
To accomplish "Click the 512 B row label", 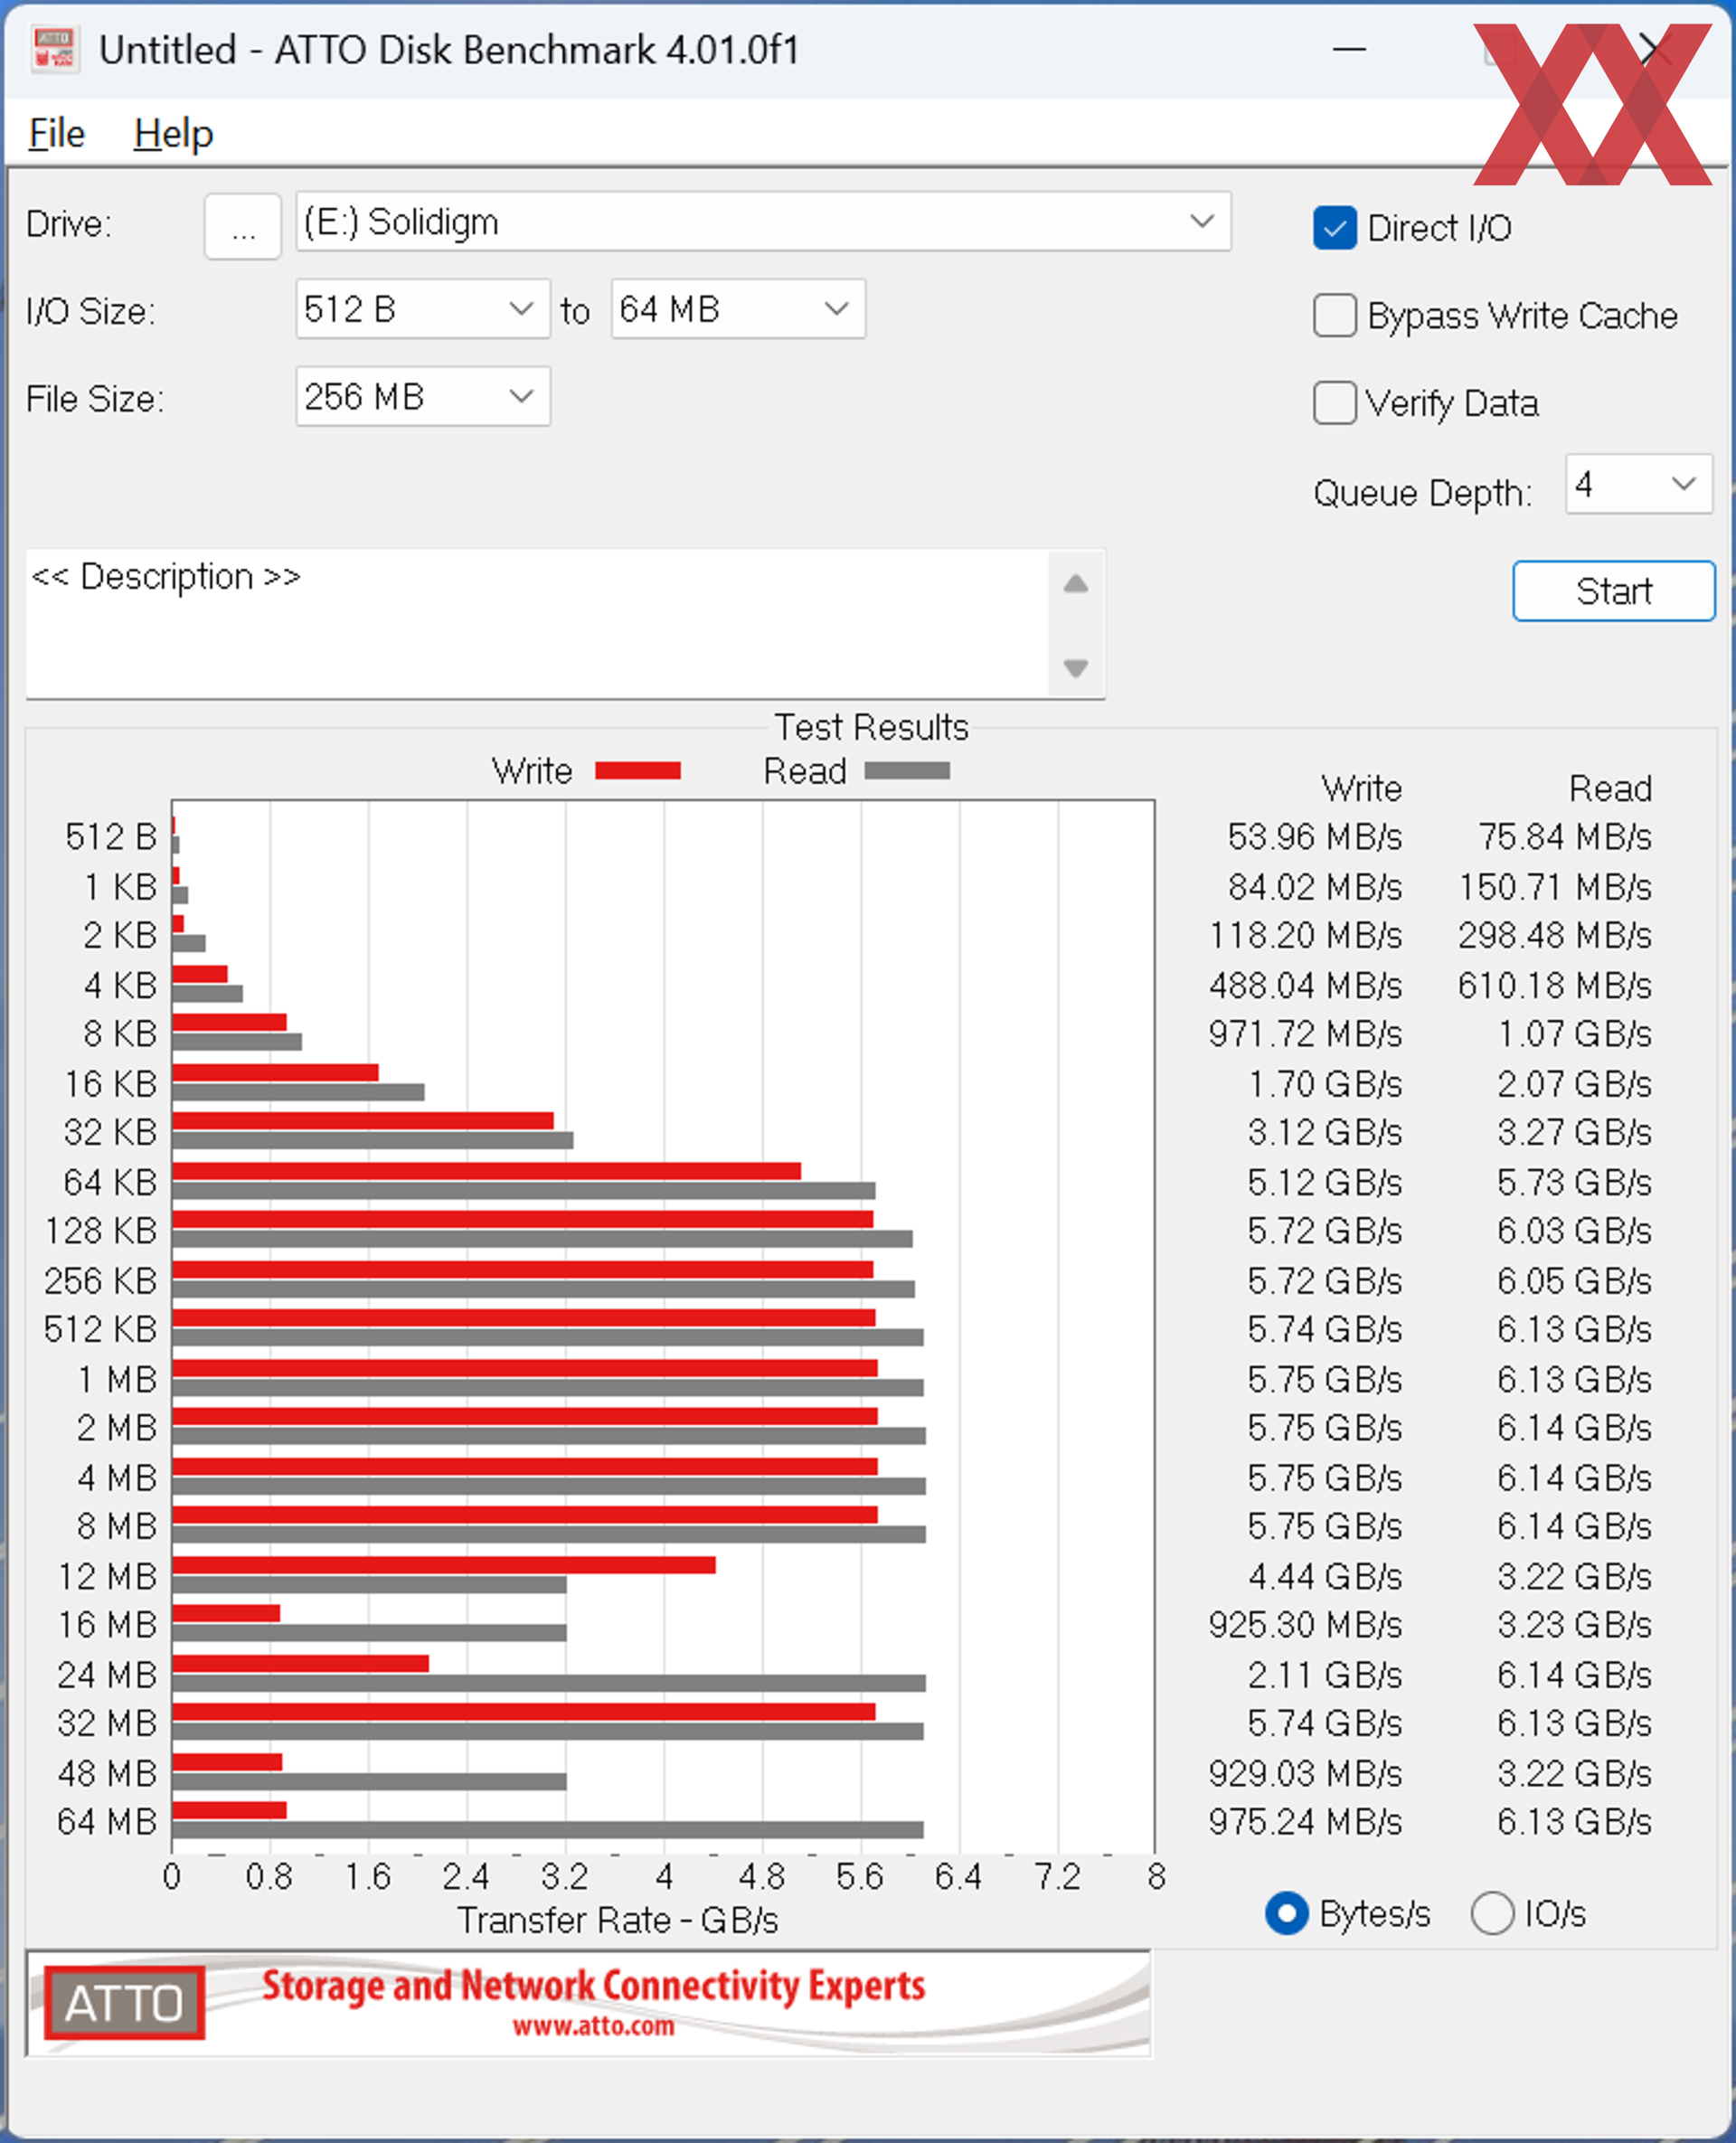I will 111,836.
